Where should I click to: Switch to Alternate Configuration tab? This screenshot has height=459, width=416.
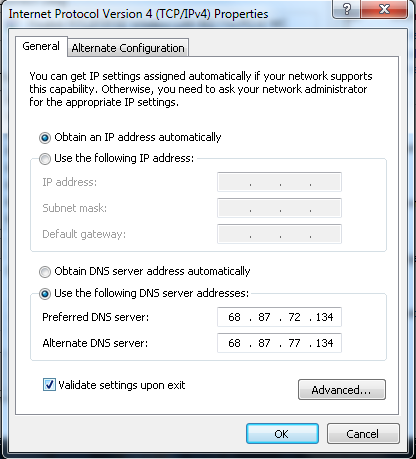click(x=128, y=48)
